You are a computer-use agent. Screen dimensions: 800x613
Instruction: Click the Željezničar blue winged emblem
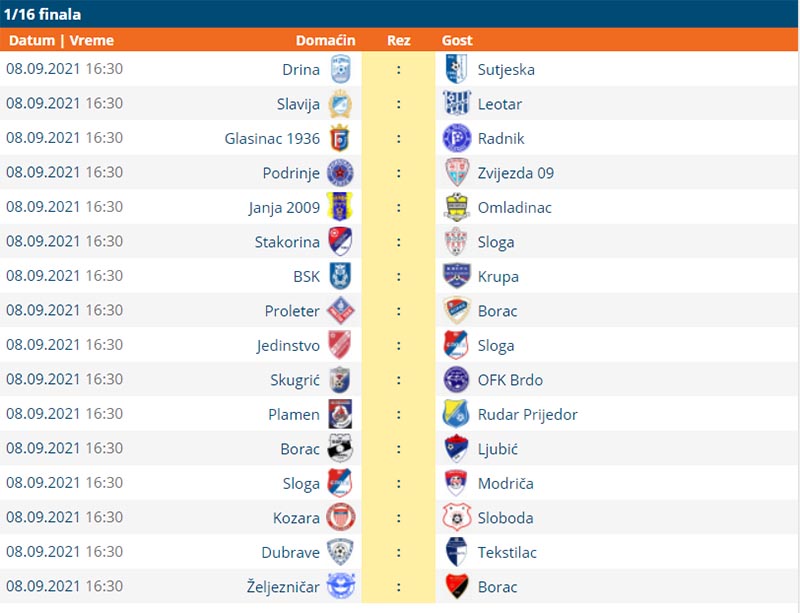coord(340,586)
